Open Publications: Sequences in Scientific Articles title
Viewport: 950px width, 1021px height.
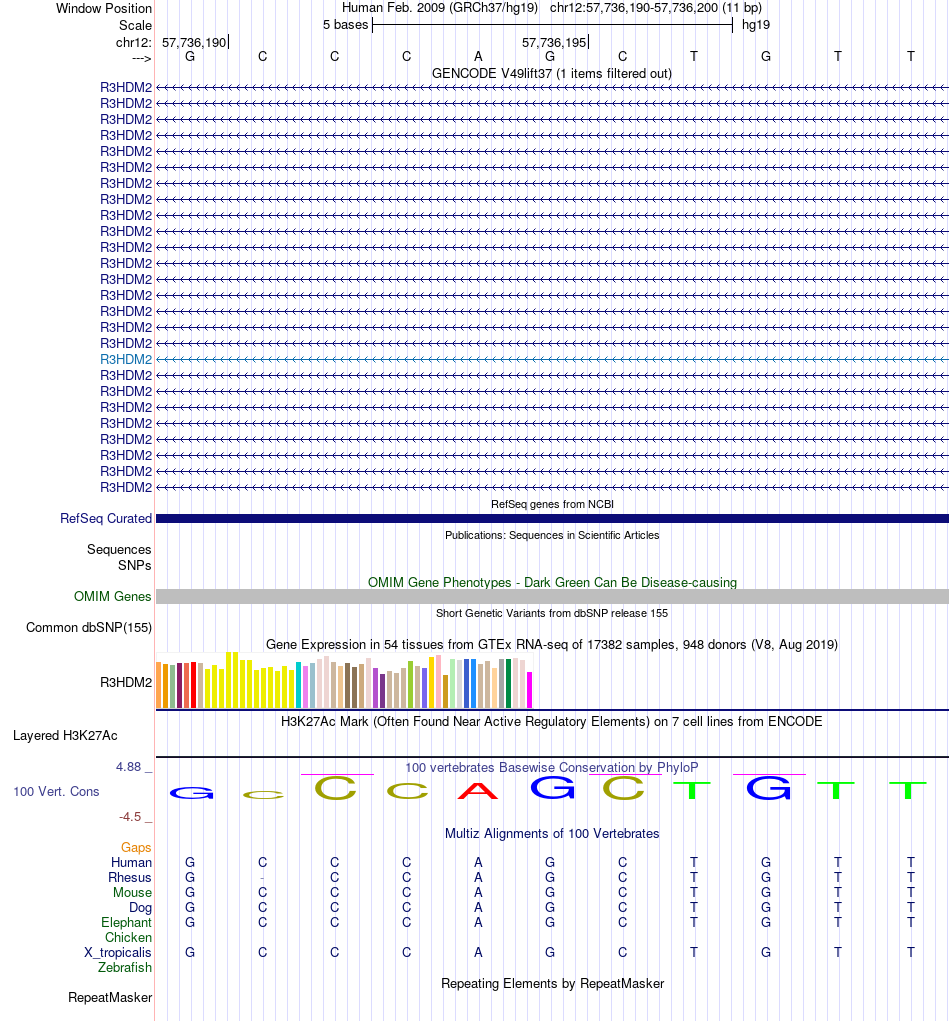point(552,535)
